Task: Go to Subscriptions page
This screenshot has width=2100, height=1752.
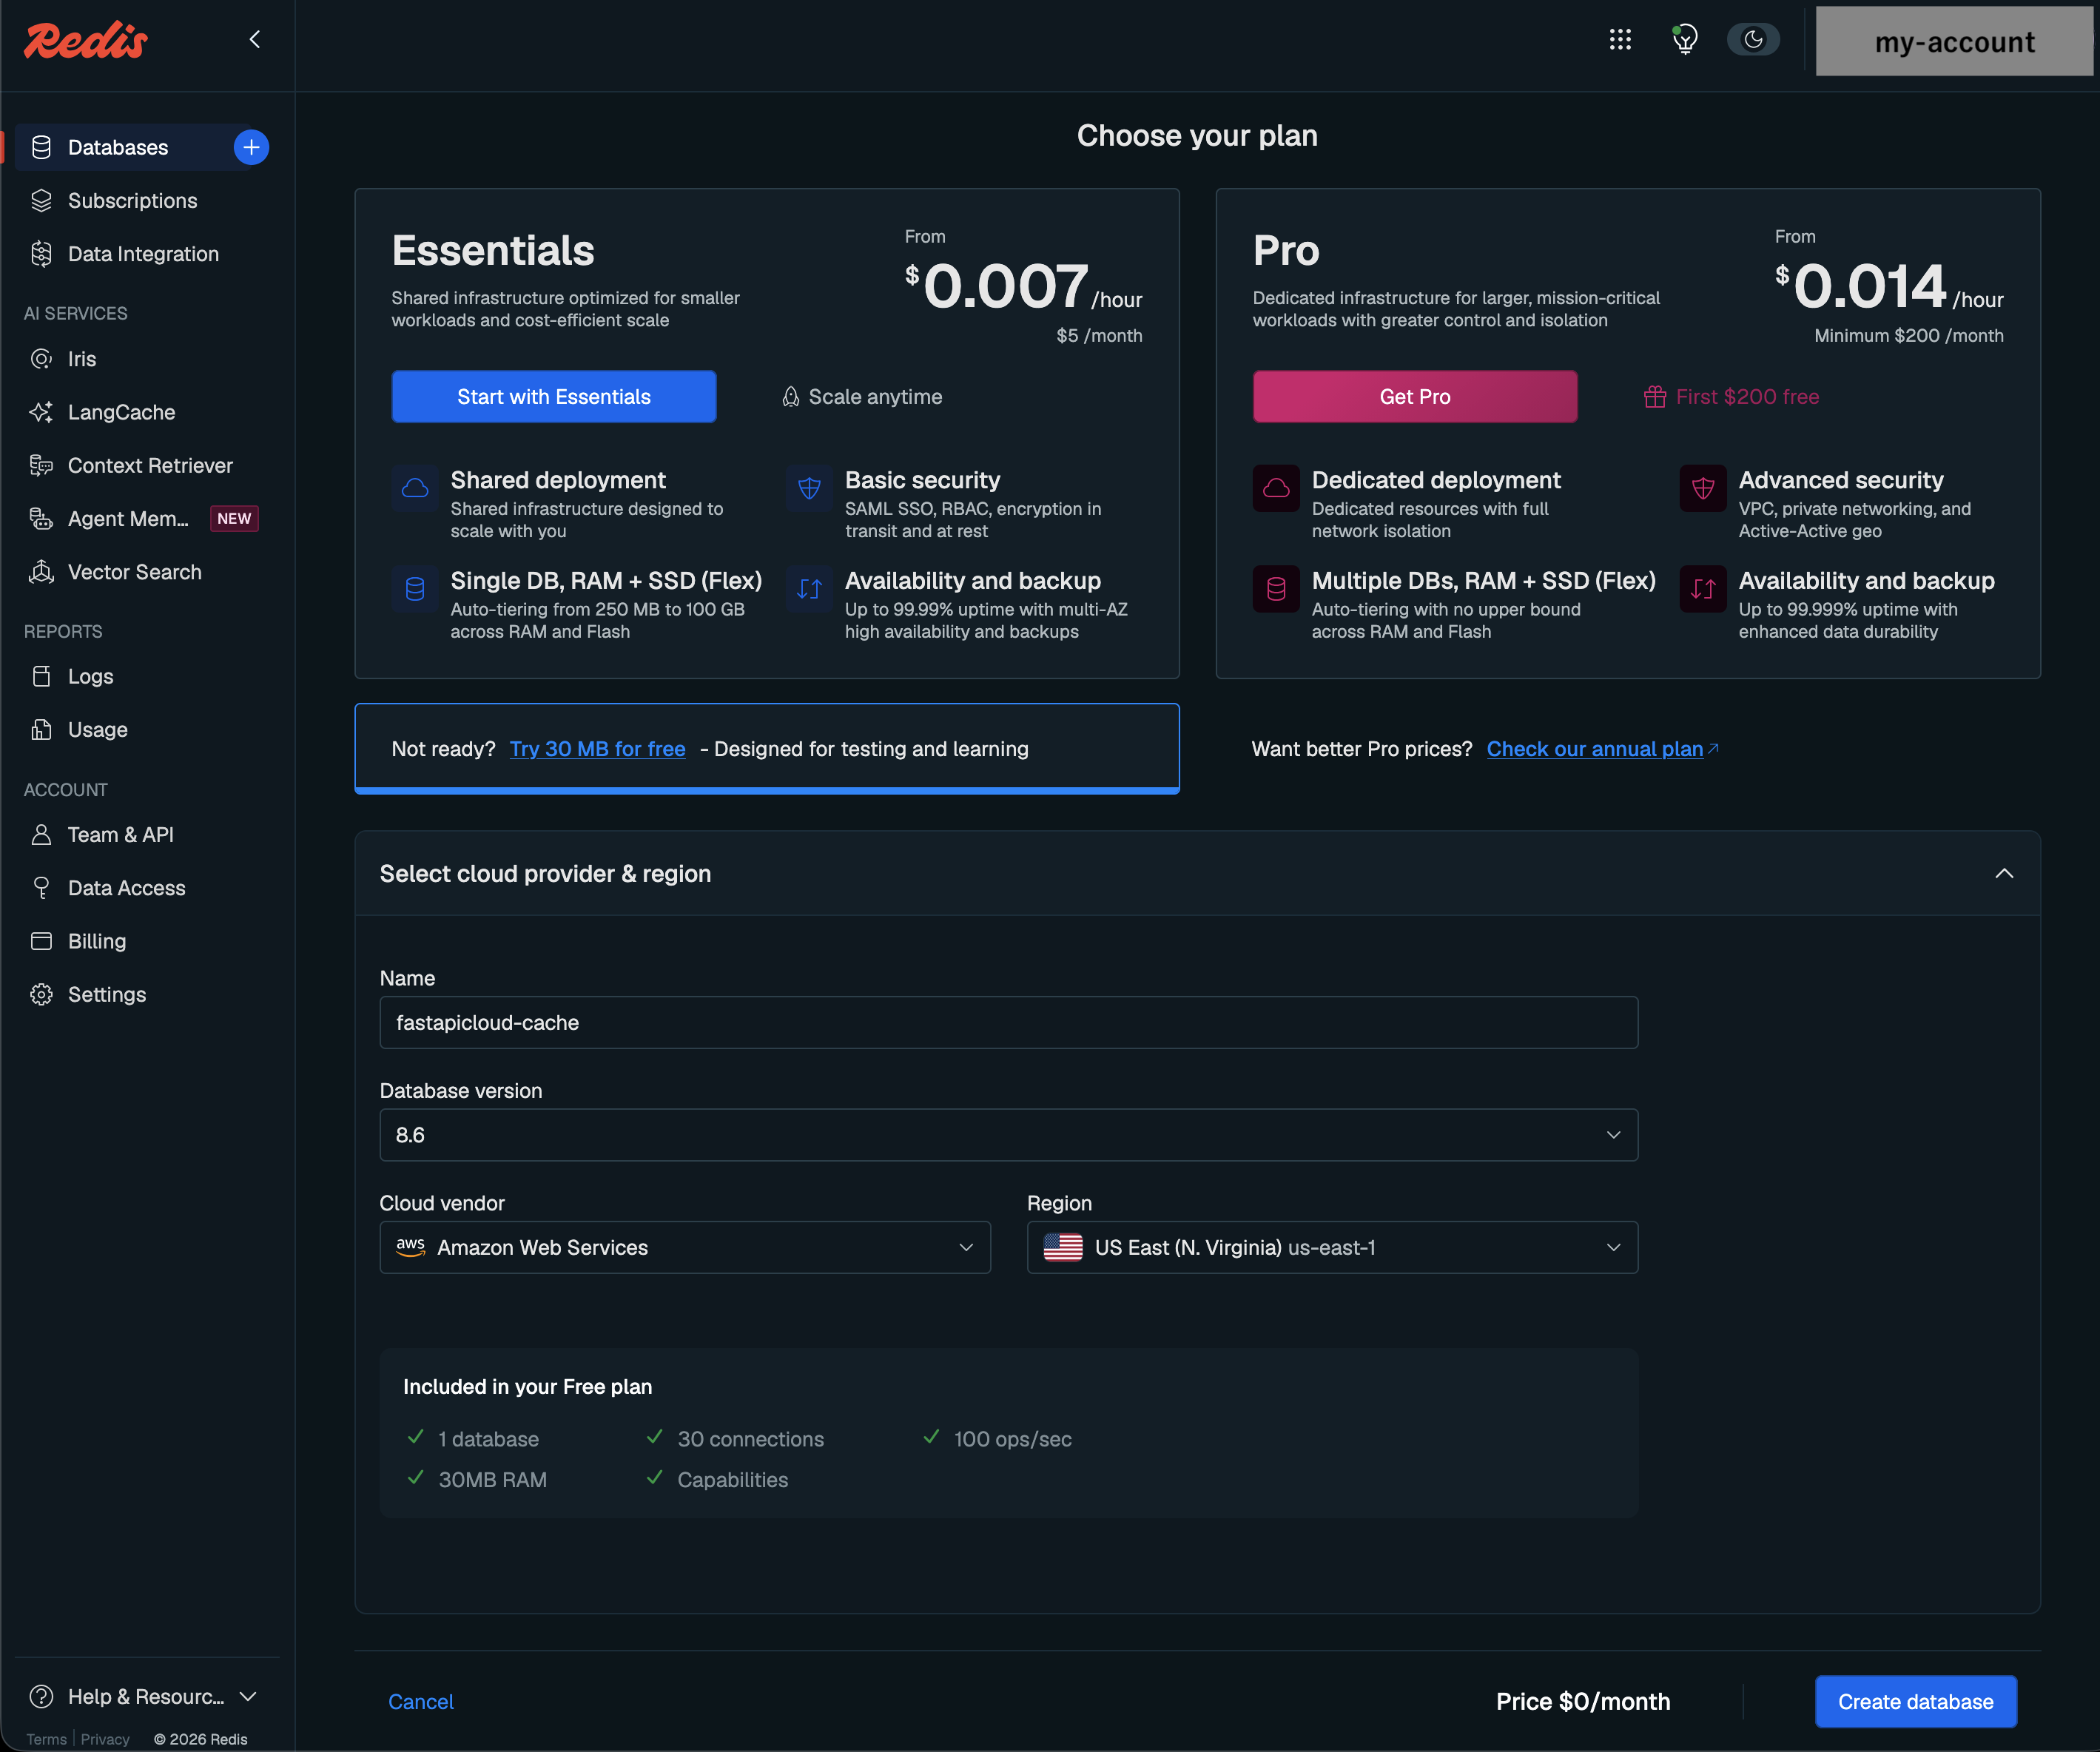Action: click(132, 201)
